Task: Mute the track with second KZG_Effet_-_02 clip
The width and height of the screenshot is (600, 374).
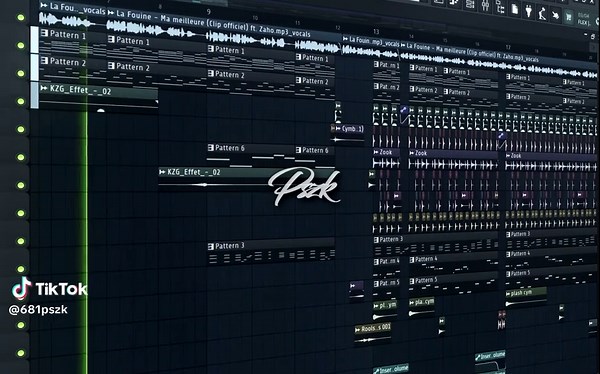Action: point(21,185)
